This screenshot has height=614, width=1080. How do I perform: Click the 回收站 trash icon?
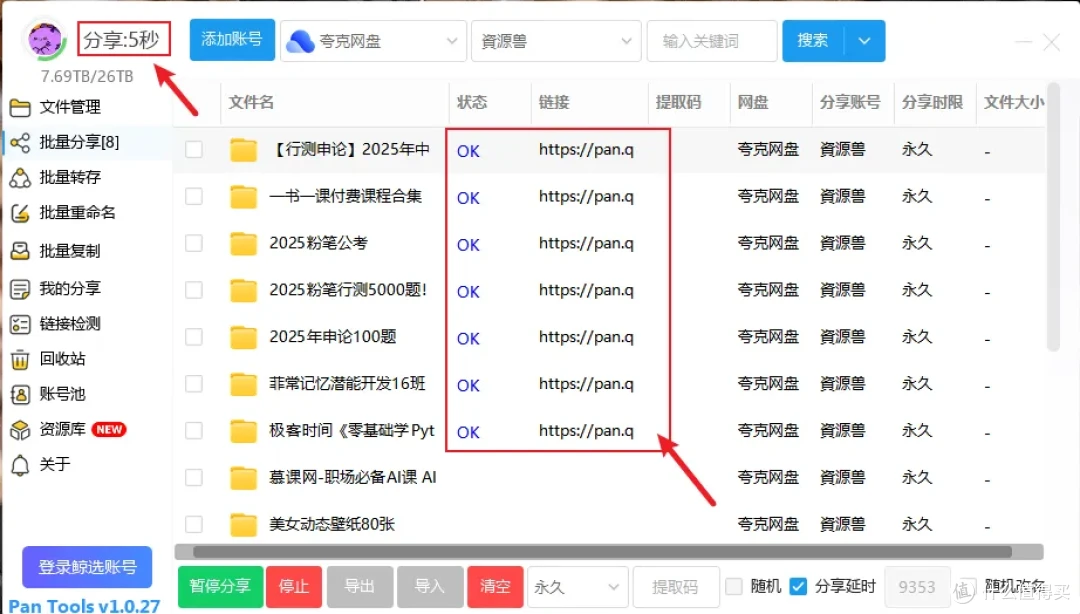coord(21,359)
